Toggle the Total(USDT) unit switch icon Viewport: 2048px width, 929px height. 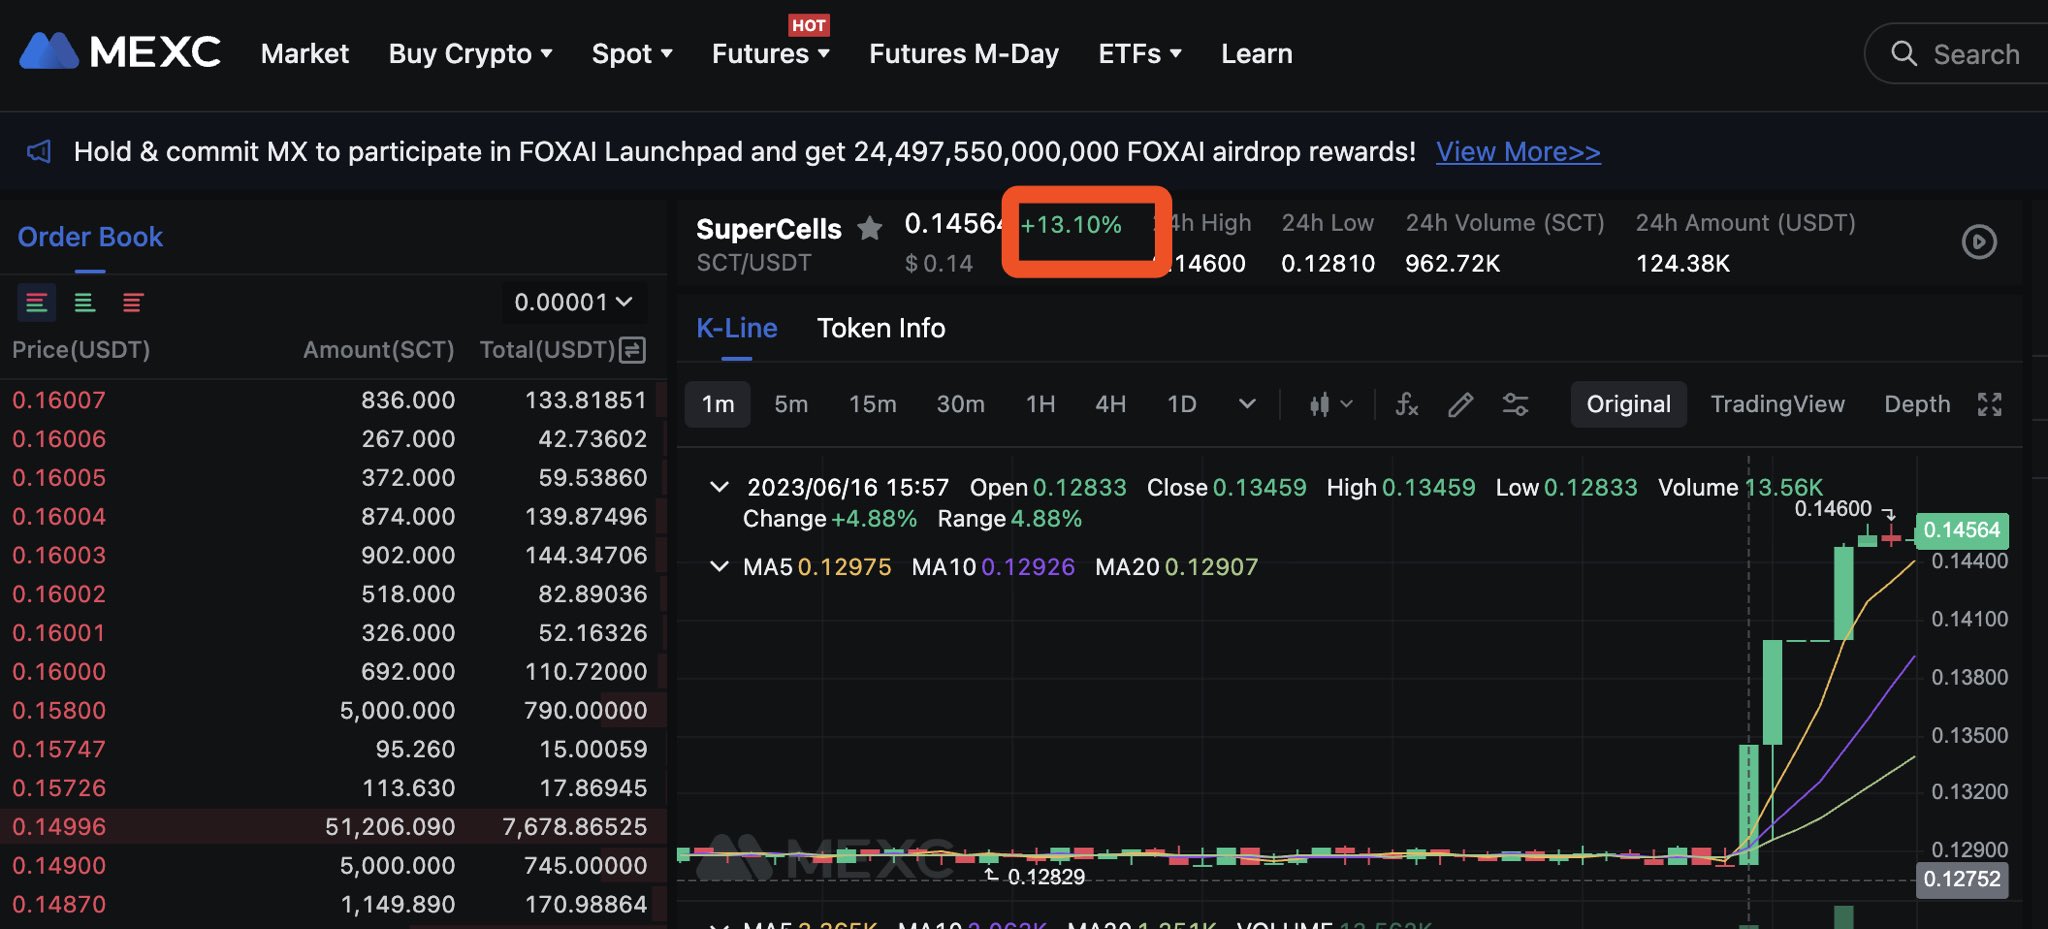(x=633, y=349)
